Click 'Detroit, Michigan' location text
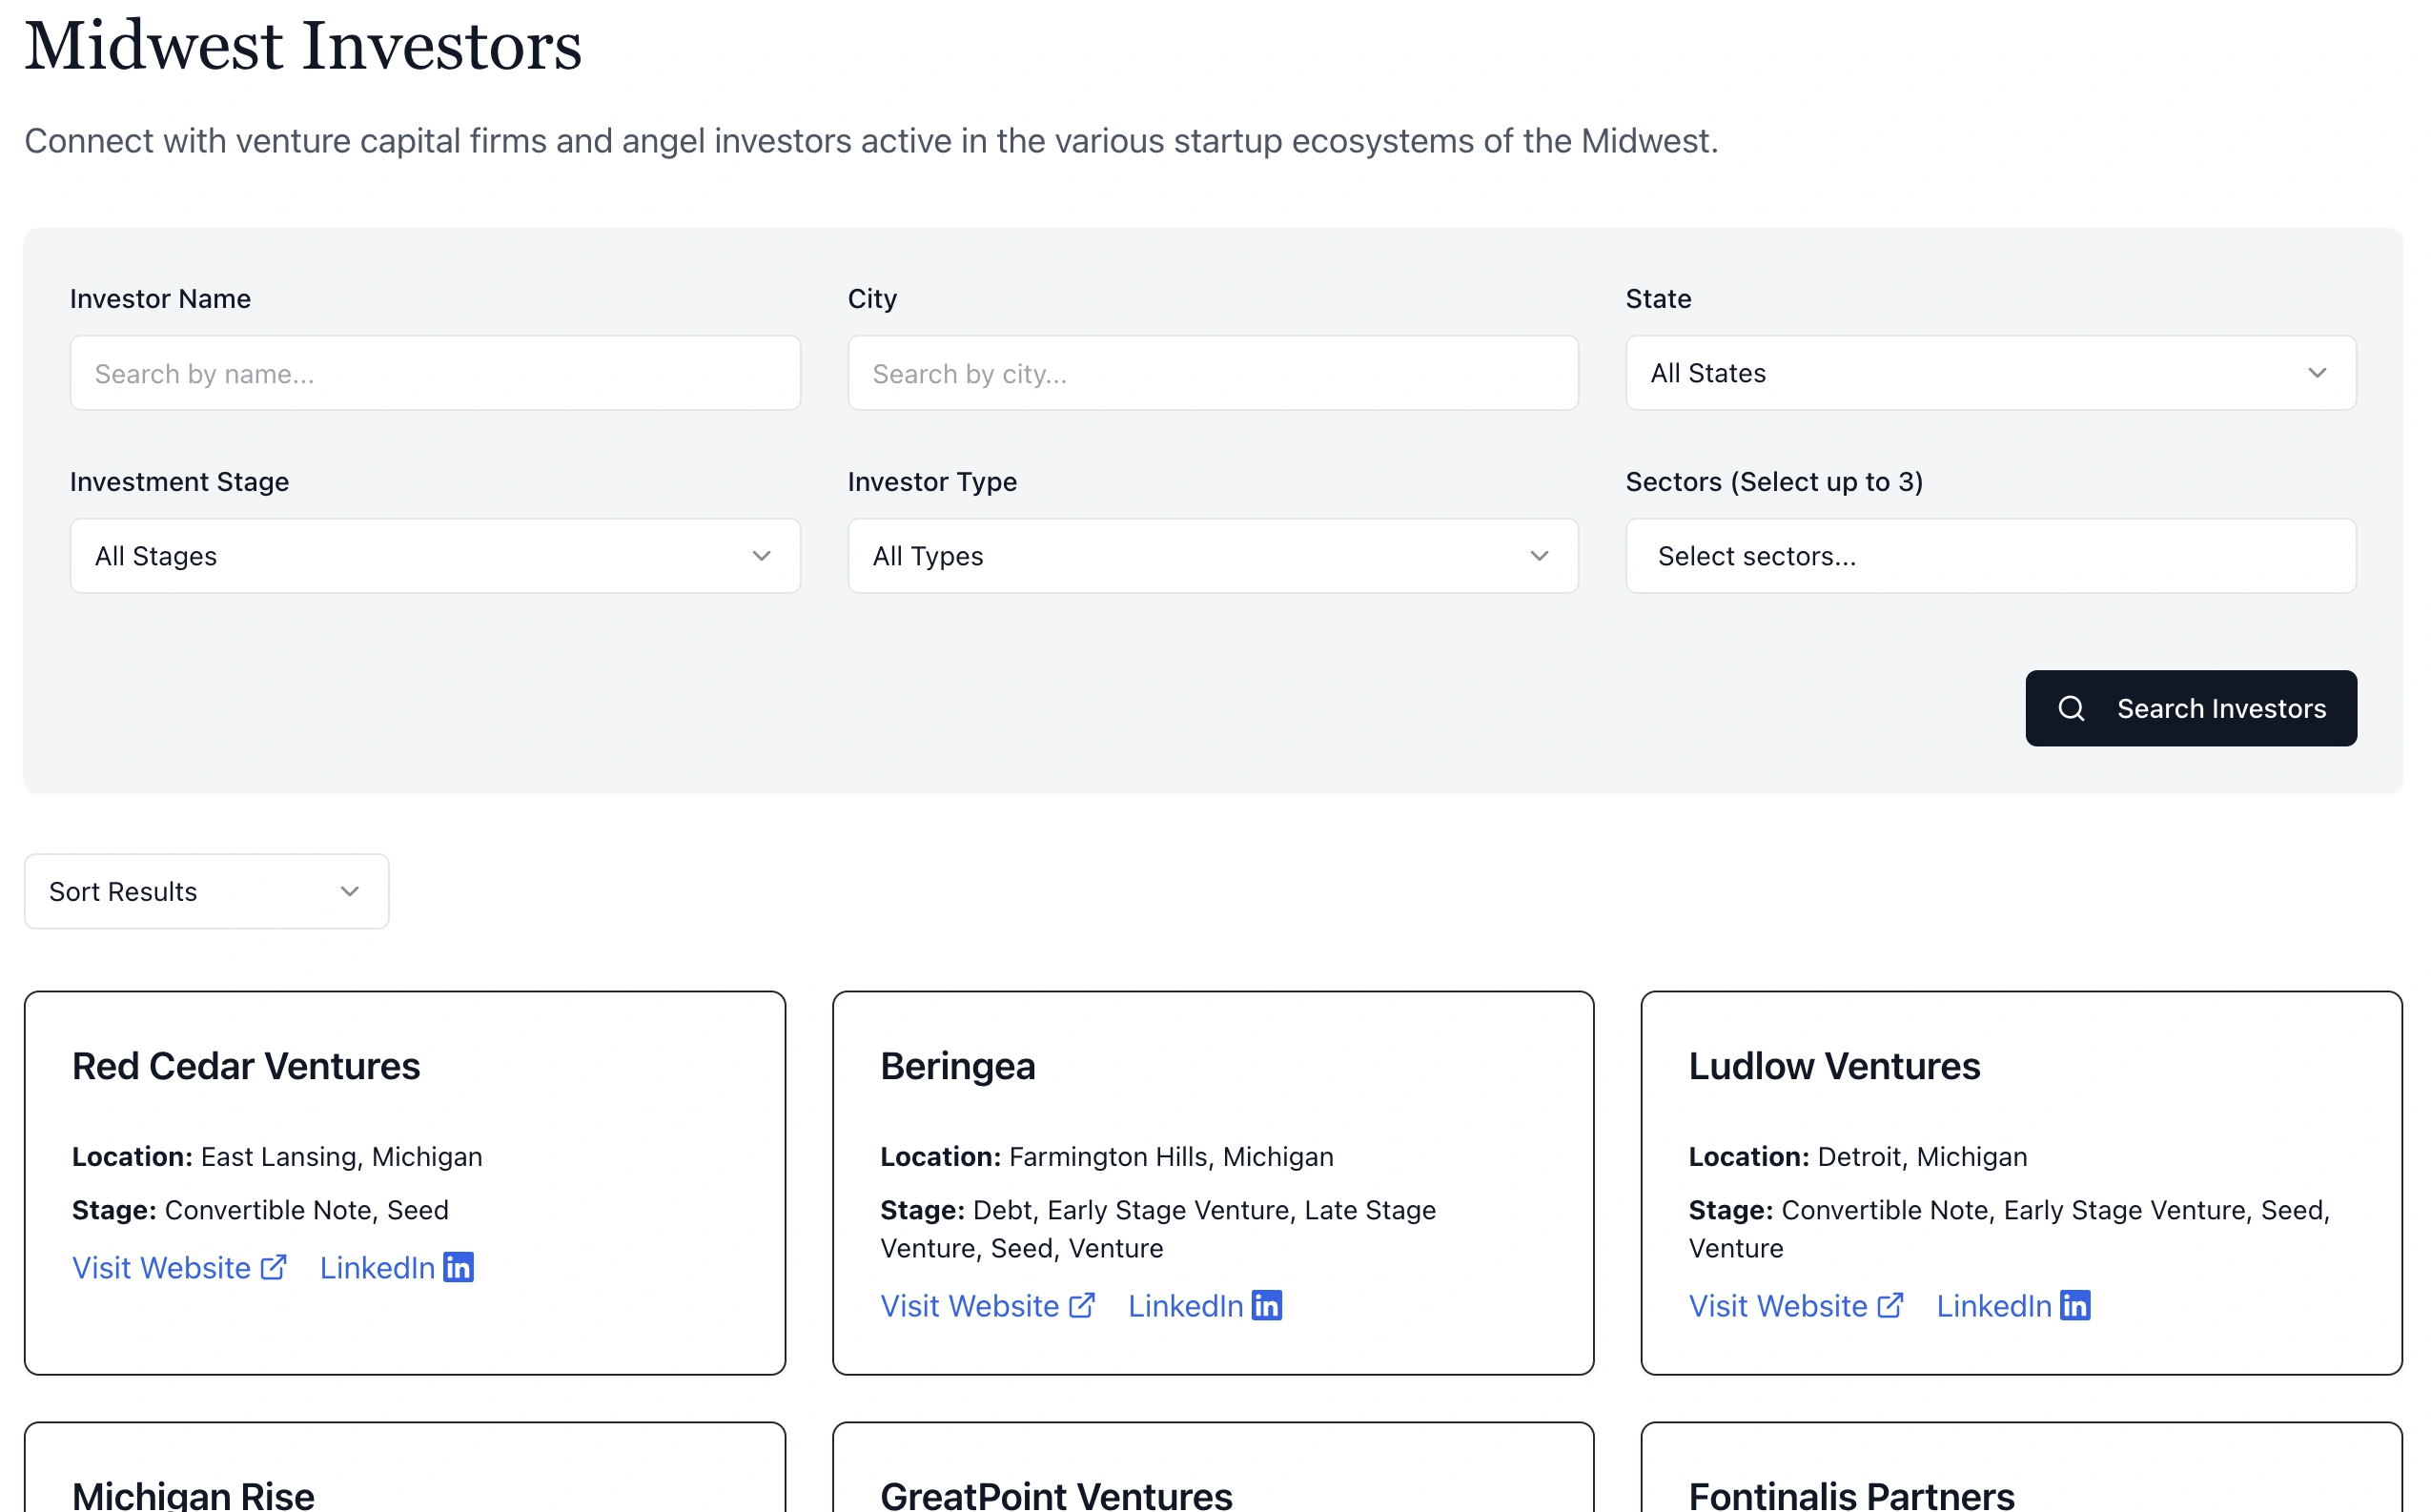The height and width of the screenshot is (1512, 2431). coord(1922,1157)
